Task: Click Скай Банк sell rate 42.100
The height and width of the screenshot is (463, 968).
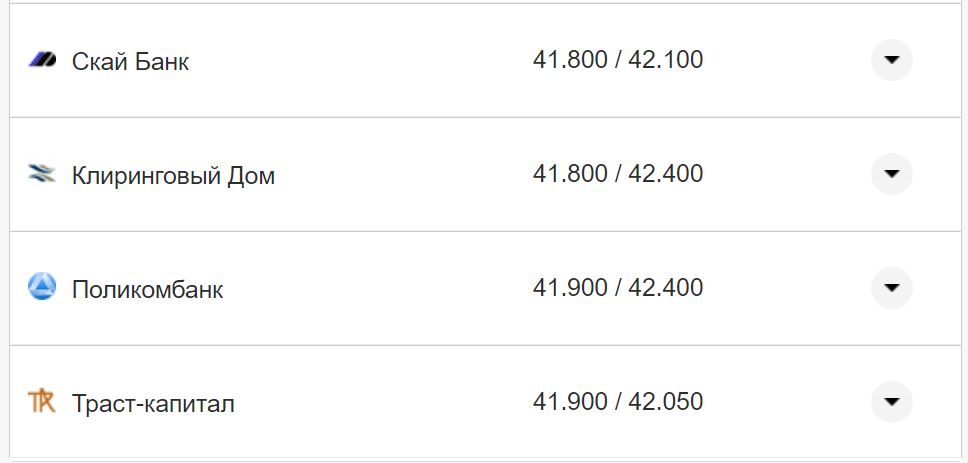Action: click(x=665, y=60)
